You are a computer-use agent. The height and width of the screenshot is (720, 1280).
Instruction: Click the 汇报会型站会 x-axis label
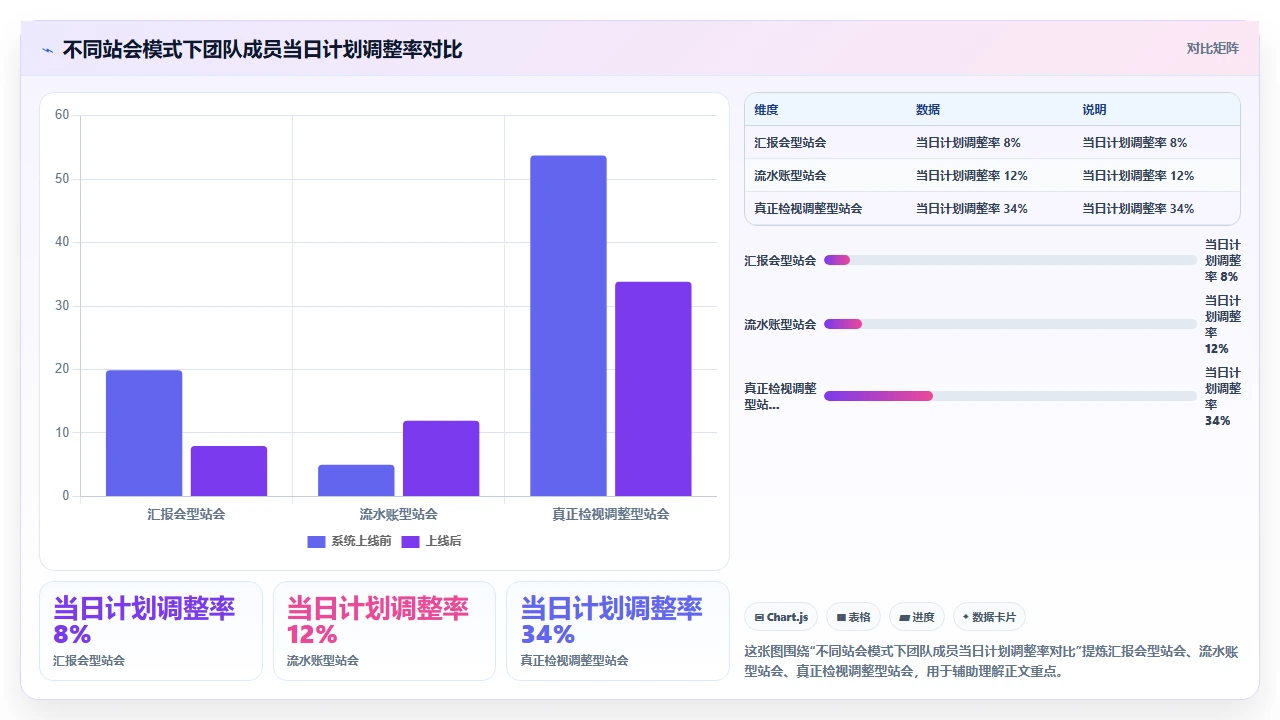click(186, 514)
